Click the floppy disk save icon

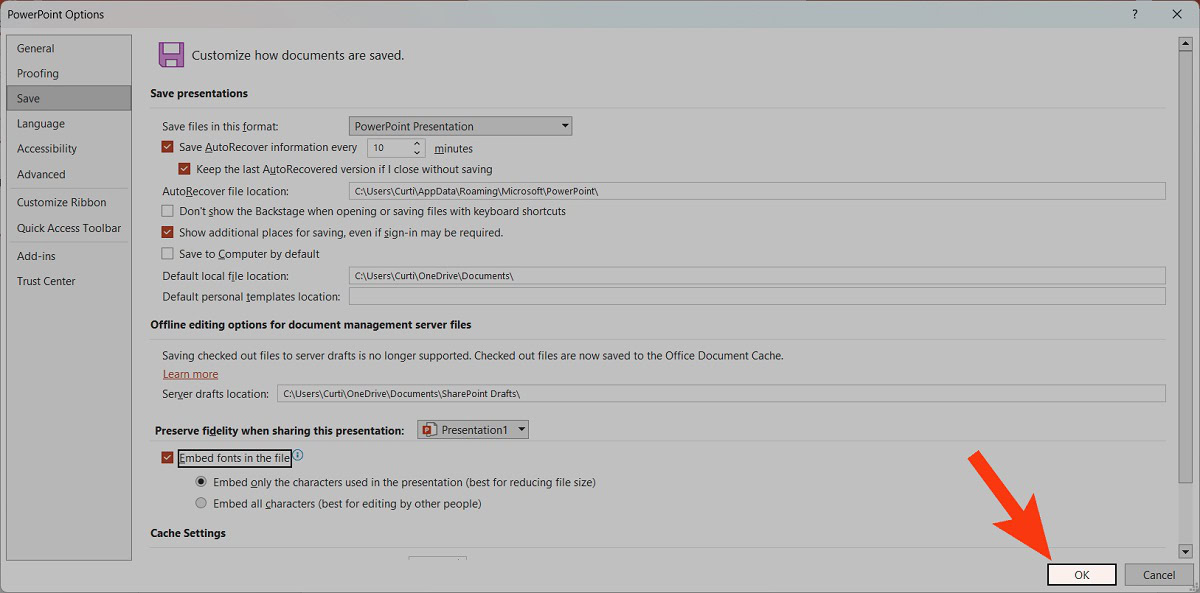(x=171, y=55)
